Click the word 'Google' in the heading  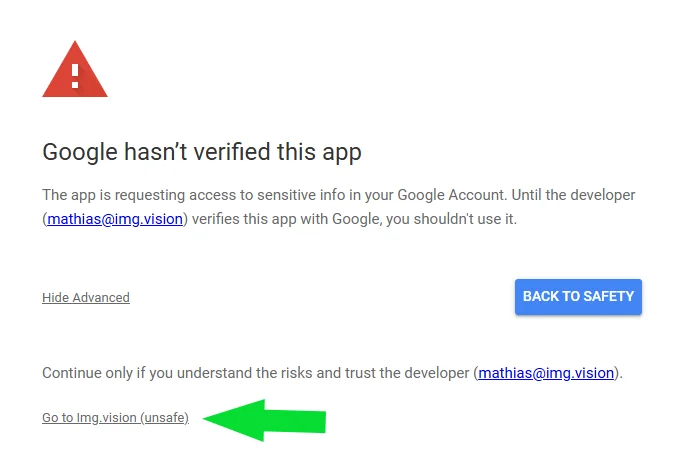(x=80, y=152)
